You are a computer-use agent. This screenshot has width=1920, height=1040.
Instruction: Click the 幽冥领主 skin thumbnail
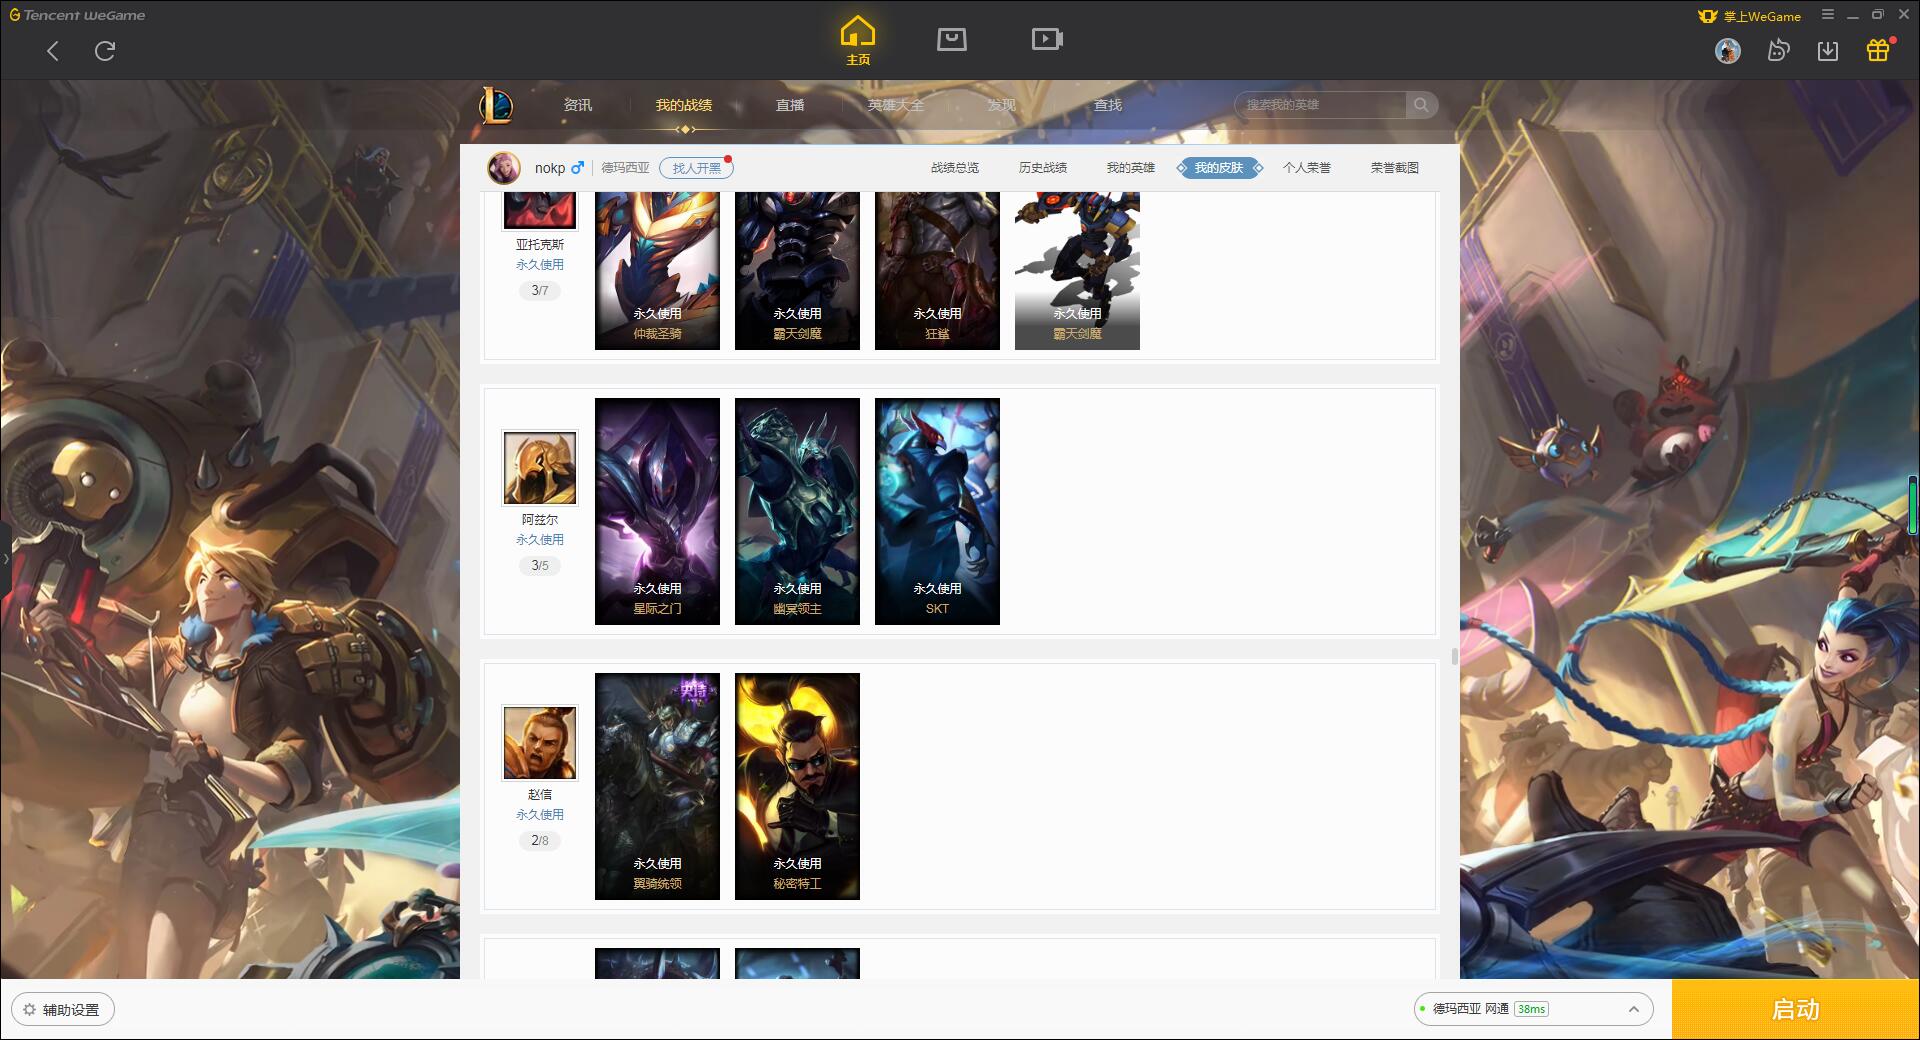(797, 511)
